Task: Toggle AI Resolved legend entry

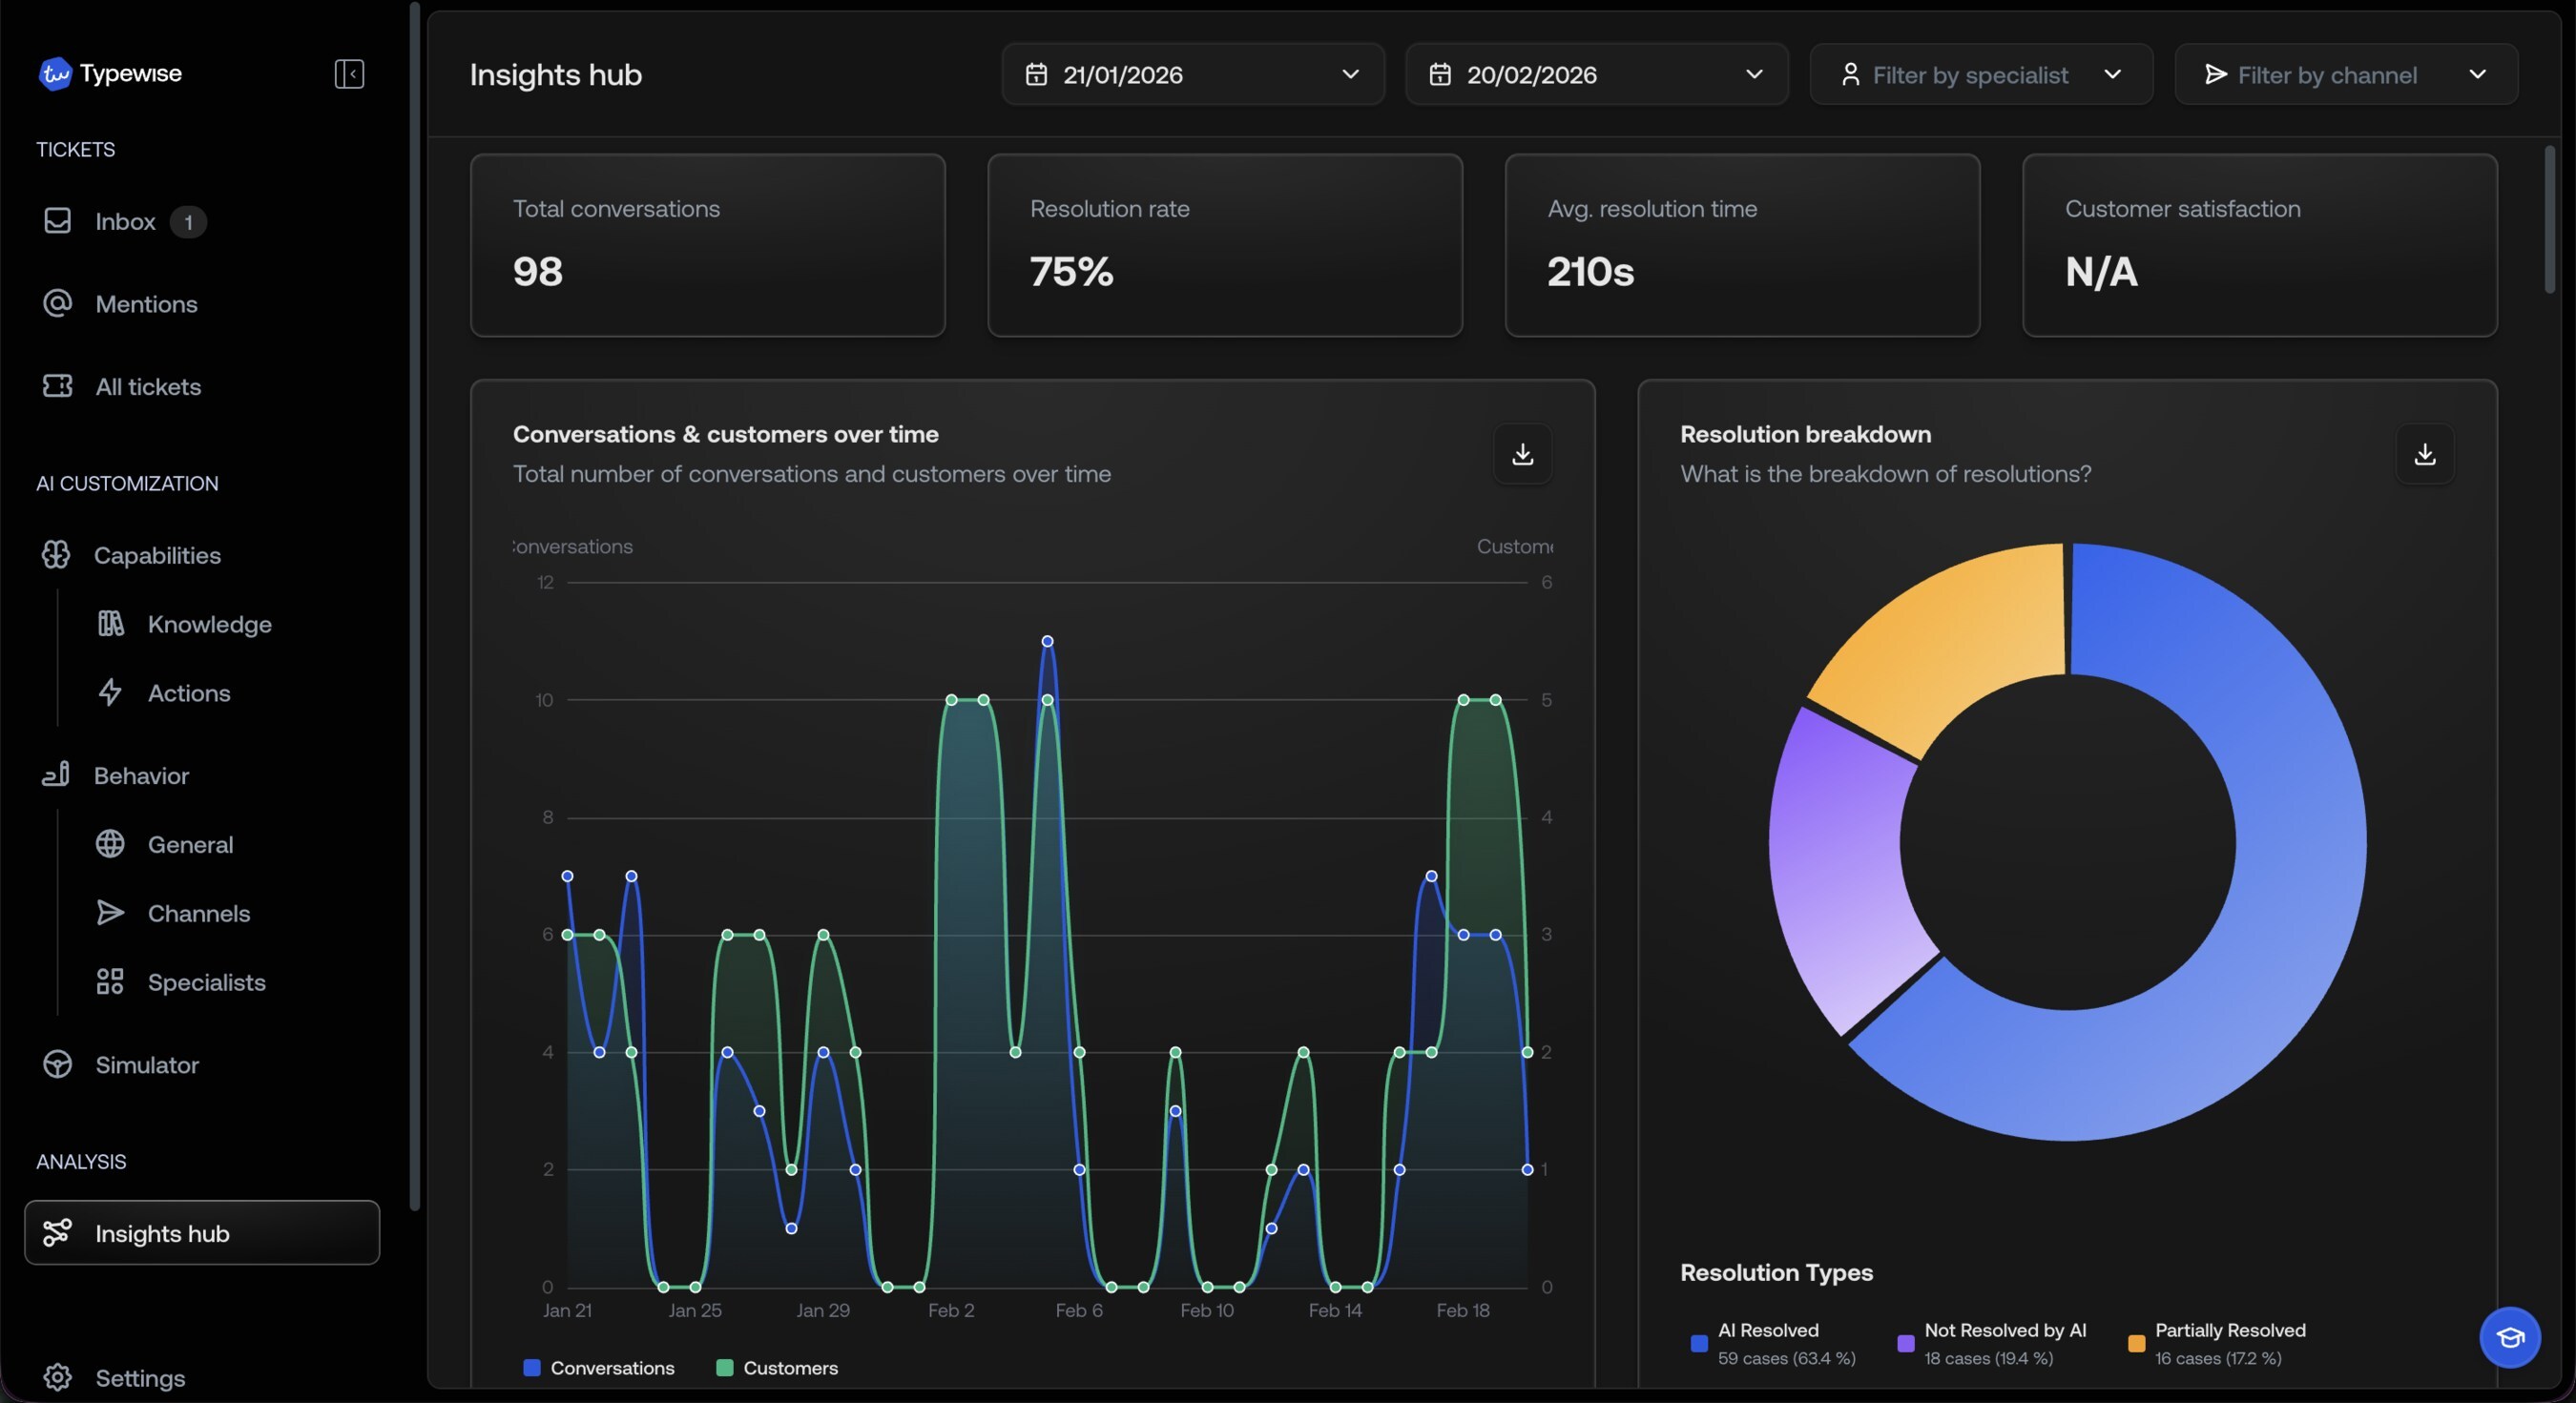Action: (x=1767, y=1330)
